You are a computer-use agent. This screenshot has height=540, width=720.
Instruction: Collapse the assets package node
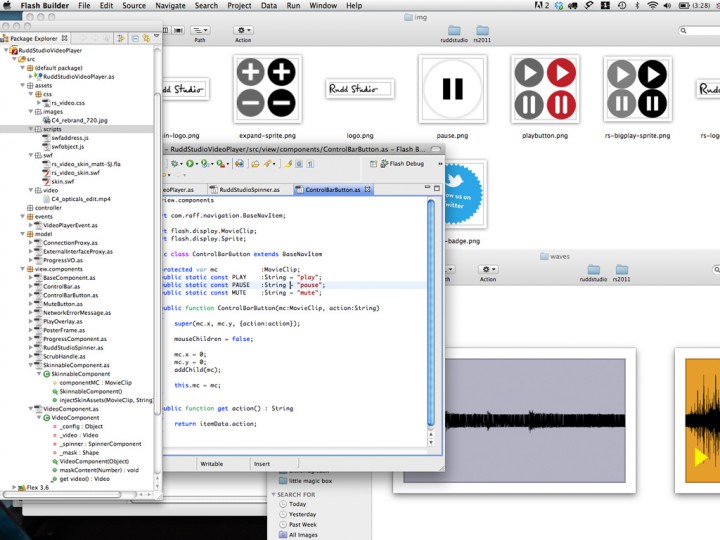click(22, 85)
